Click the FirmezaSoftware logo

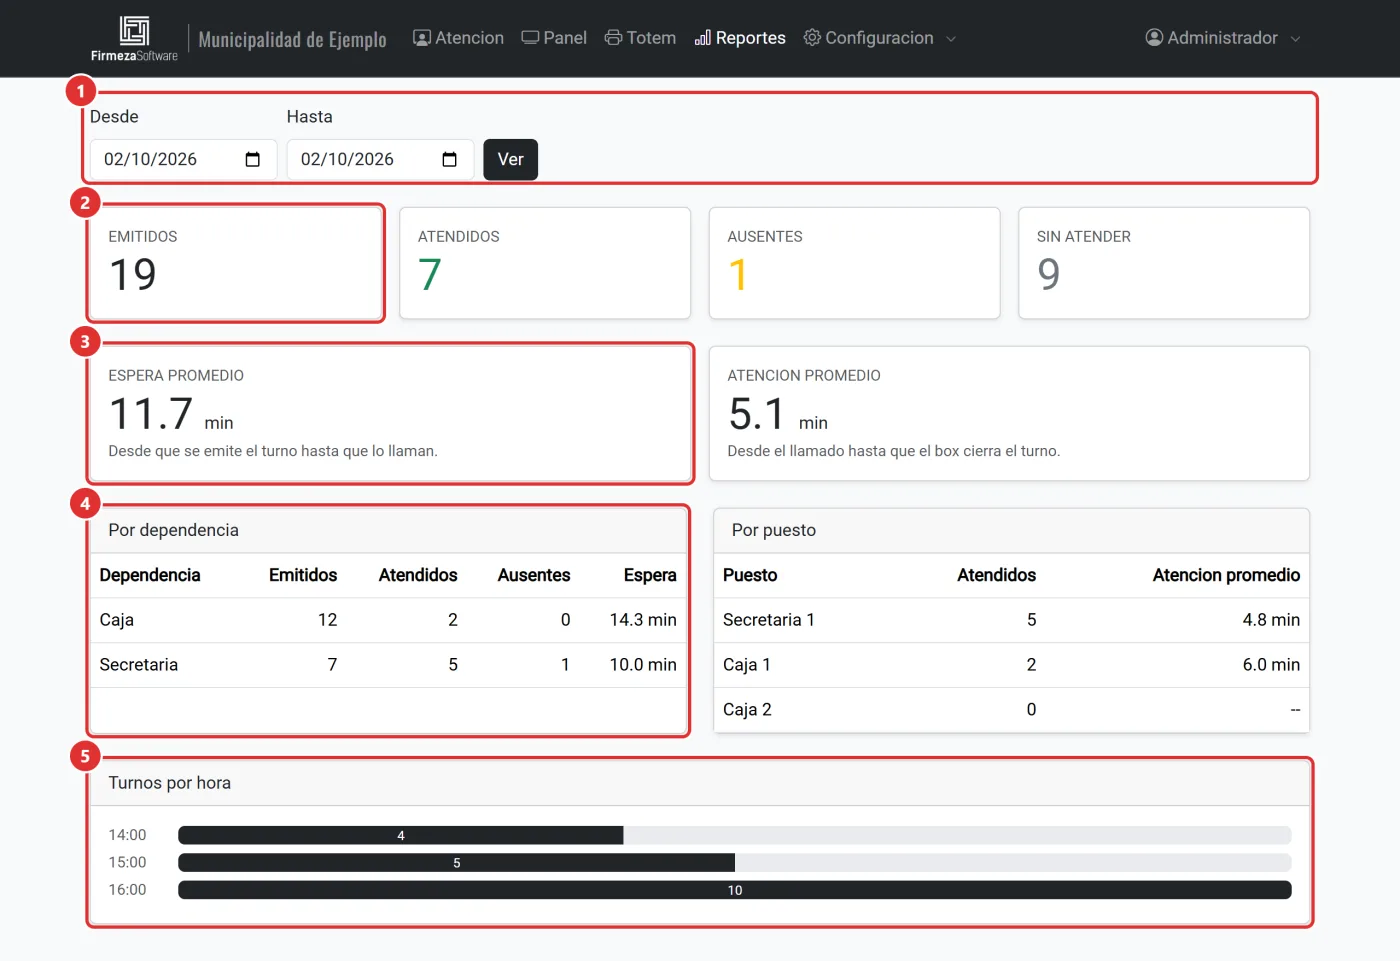coord(134,39)
